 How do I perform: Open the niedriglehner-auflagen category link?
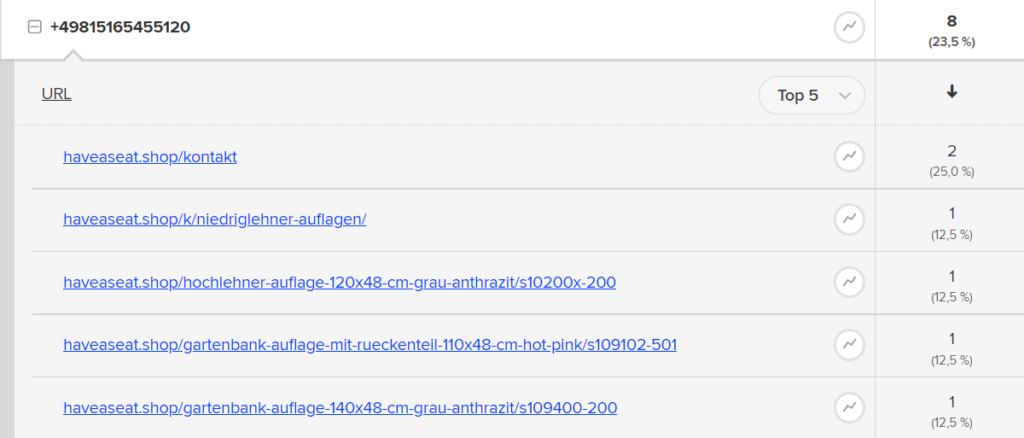click(x=215, y=220)
